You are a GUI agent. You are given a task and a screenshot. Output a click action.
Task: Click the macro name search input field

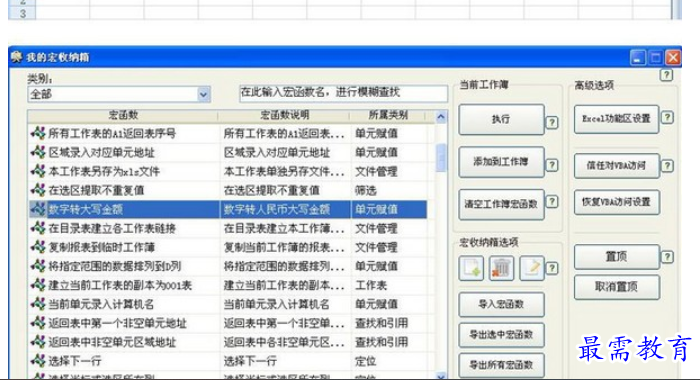pyautogui.click(x=343, y=93)
